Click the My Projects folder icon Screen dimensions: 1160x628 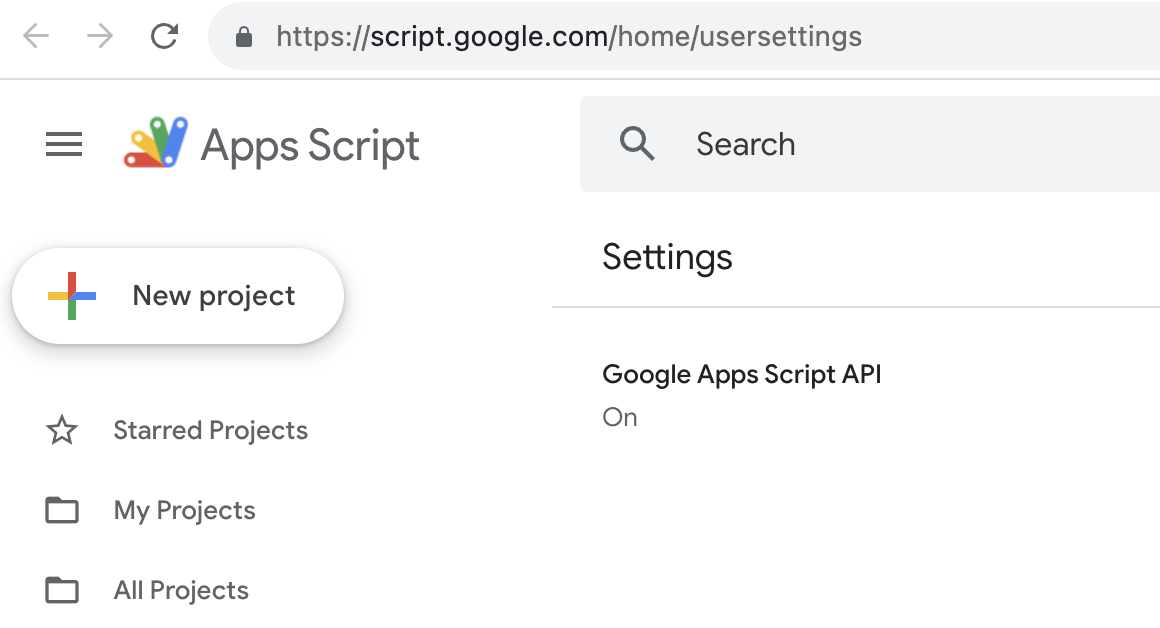click(x=62, y=510)
